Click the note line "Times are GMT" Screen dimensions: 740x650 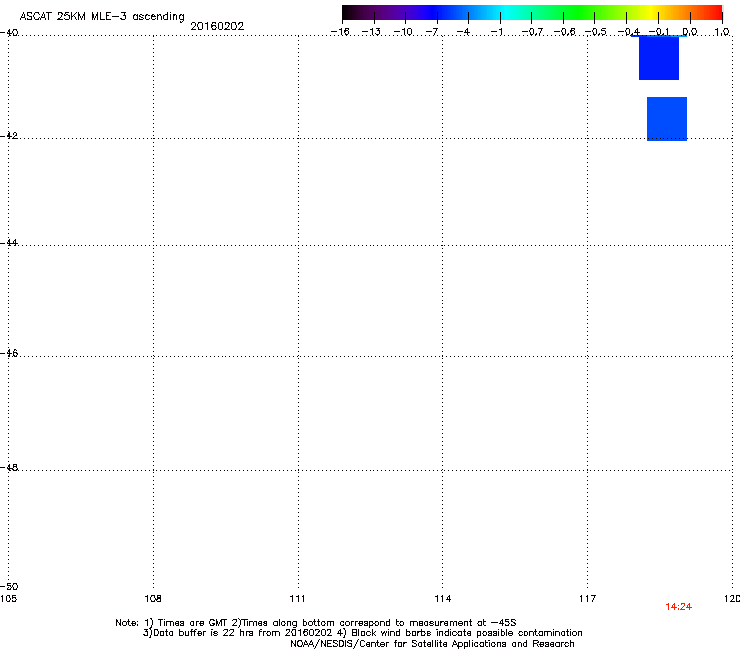pyautogui.click(x=315, y=623)
